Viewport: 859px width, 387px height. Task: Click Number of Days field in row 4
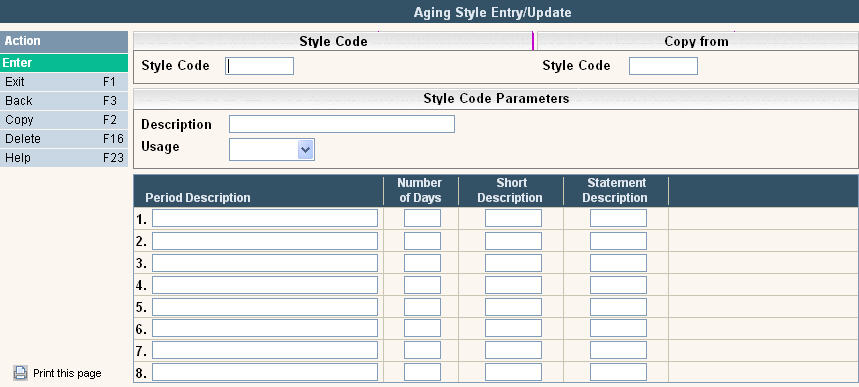(422, 285)
